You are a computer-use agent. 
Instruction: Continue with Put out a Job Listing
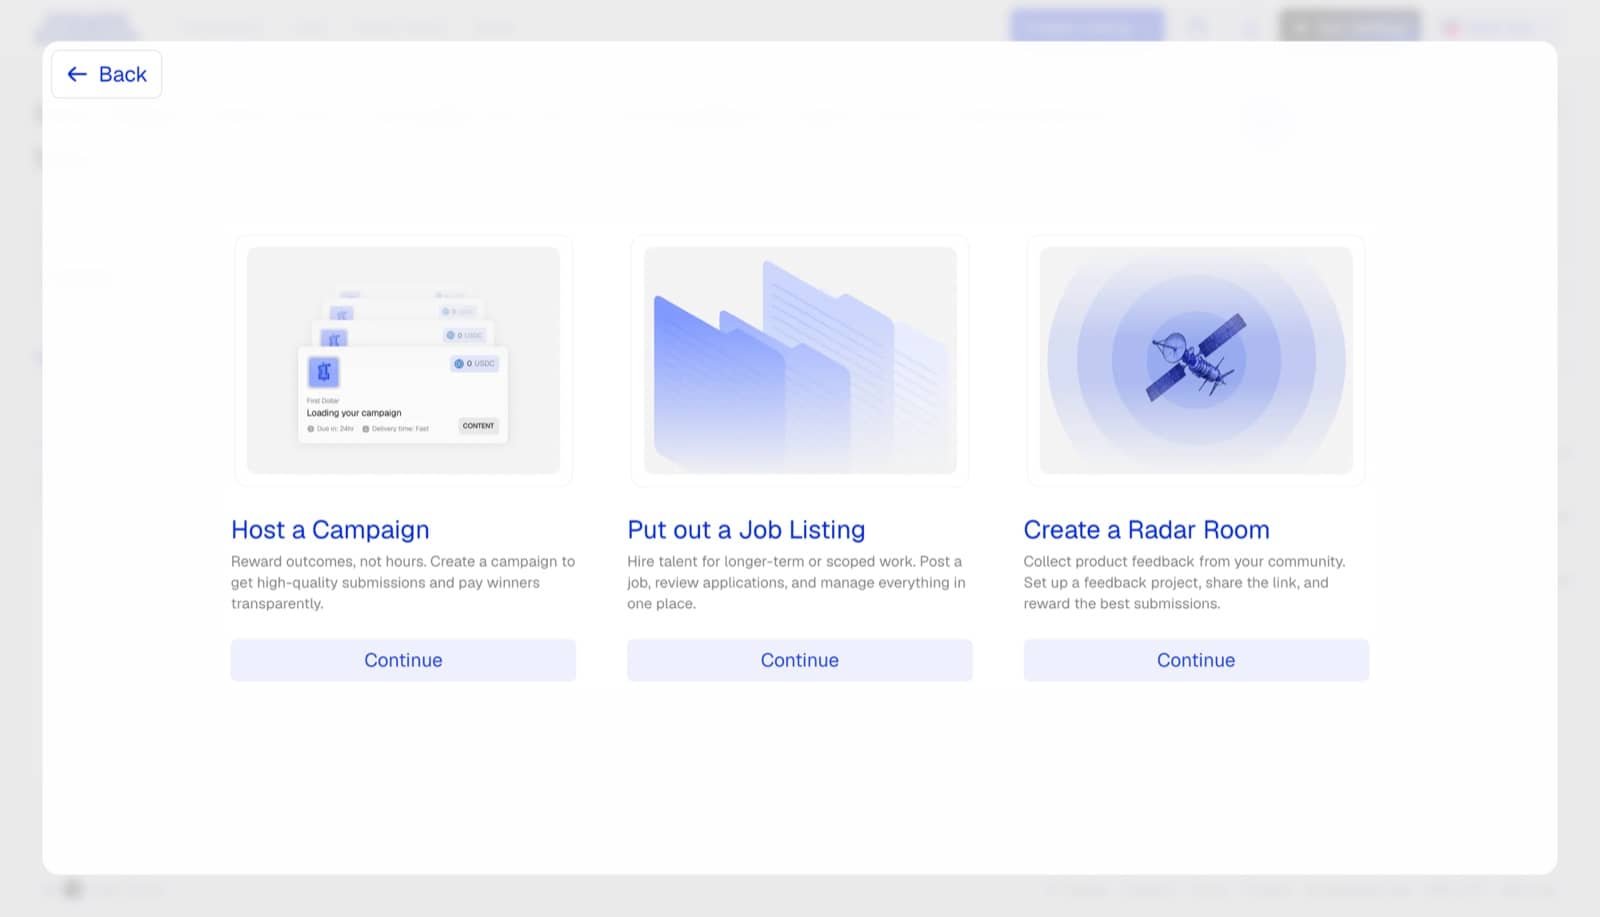click(x=799, y=660)
